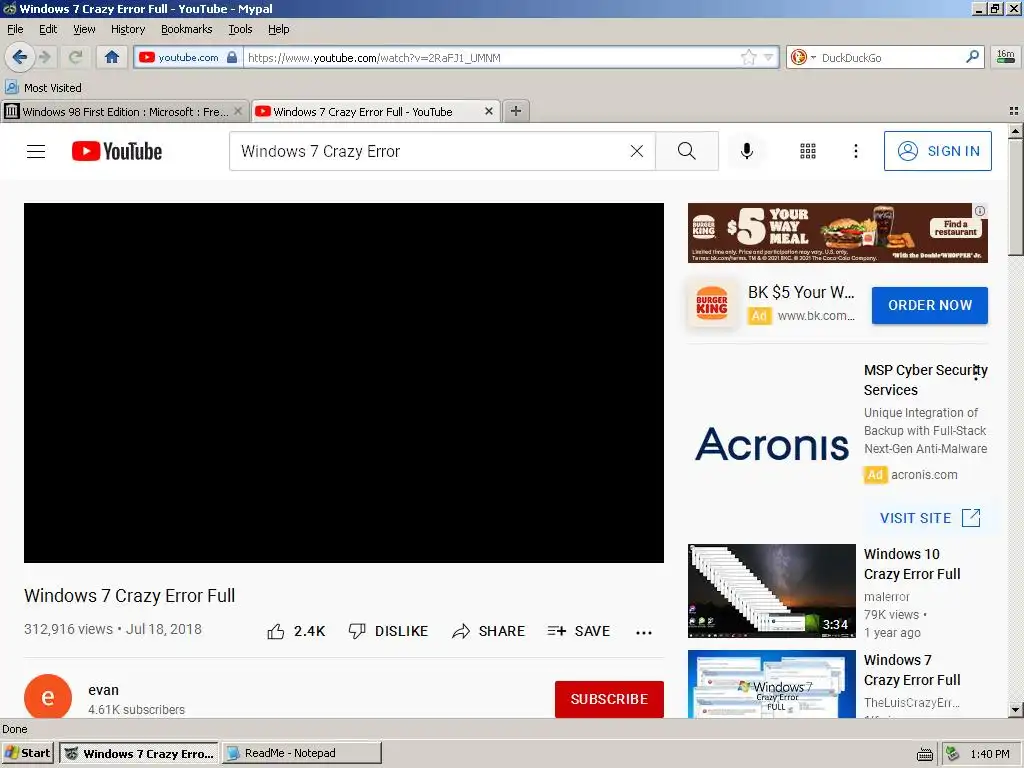
Task: Open Windows 10 Crazy Error Full title link
Action: pyautogui.click(x=912, y=564)
